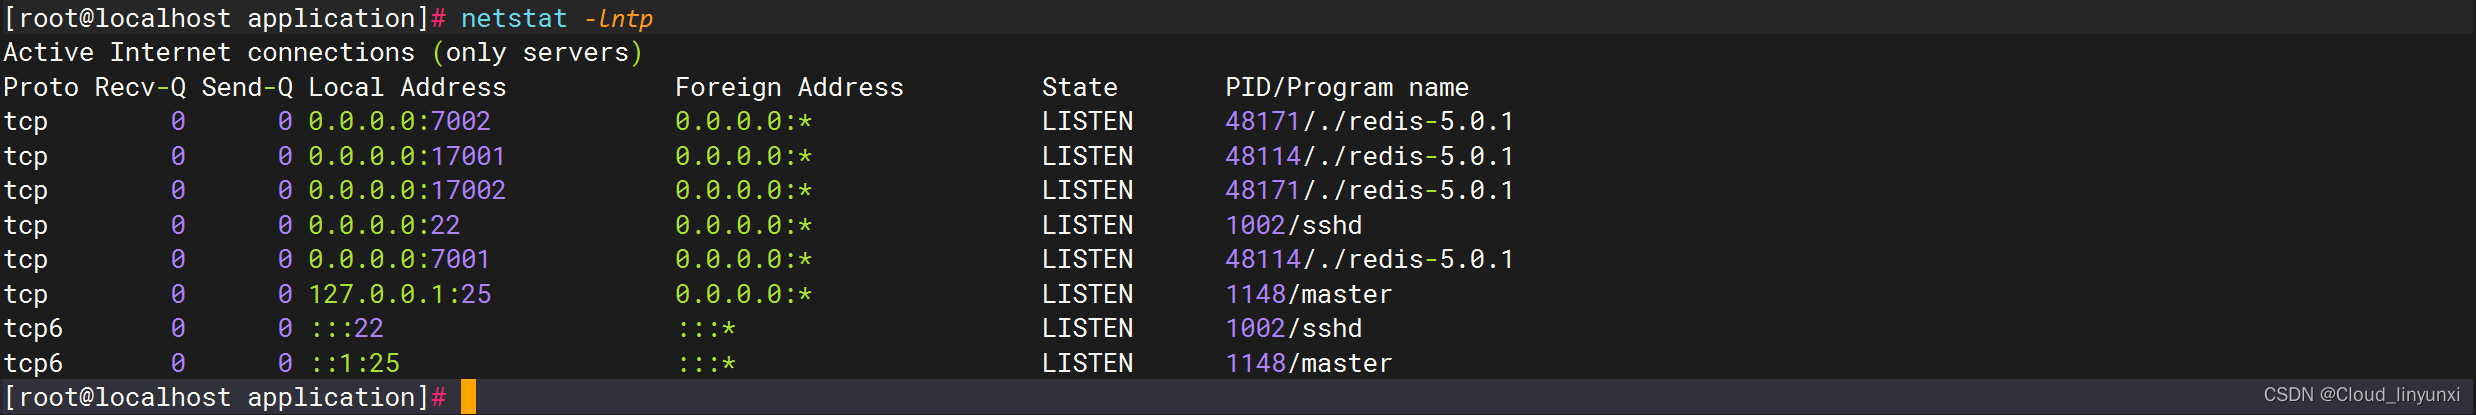The height and width of the screenshot is (415, 2476).
Task: Click the 'Local Address' column header
Action: [407, 87]
